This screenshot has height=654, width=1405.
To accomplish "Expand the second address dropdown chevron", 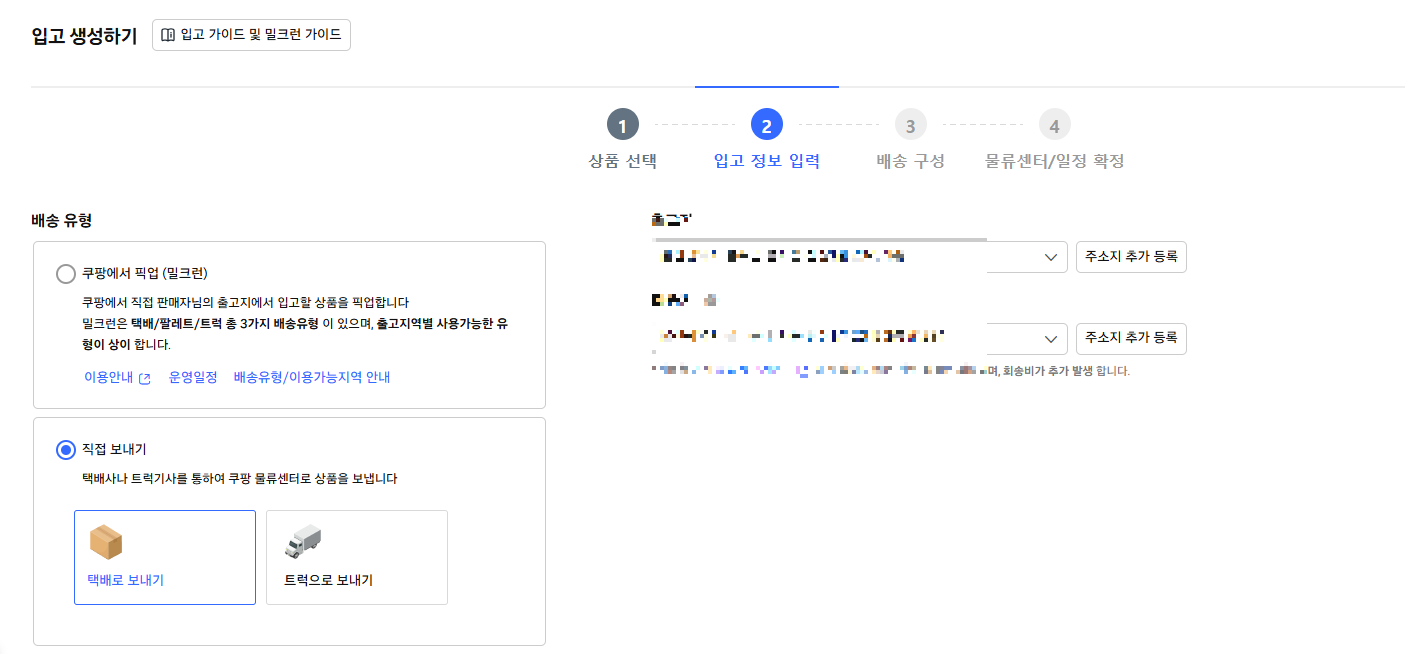I will (x=1051, y=339).
